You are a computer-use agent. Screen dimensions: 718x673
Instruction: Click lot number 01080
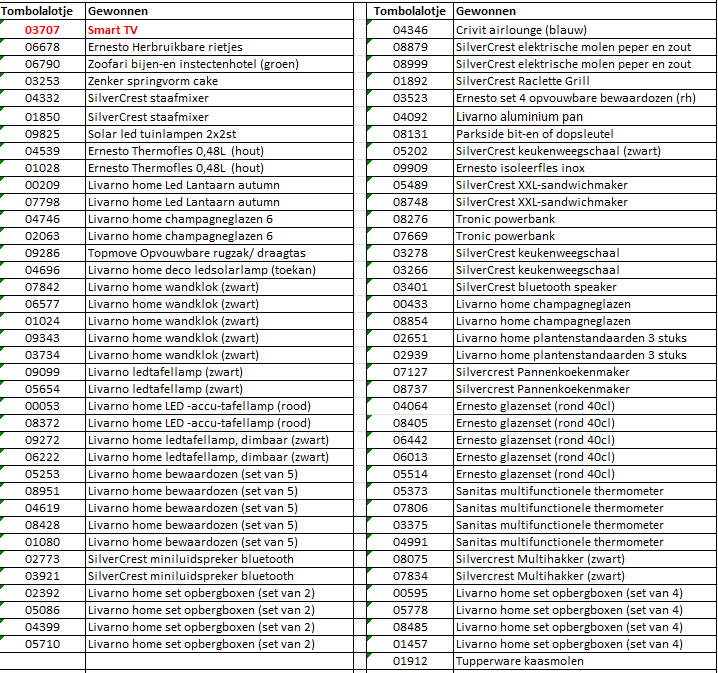[x=42, y=542]
